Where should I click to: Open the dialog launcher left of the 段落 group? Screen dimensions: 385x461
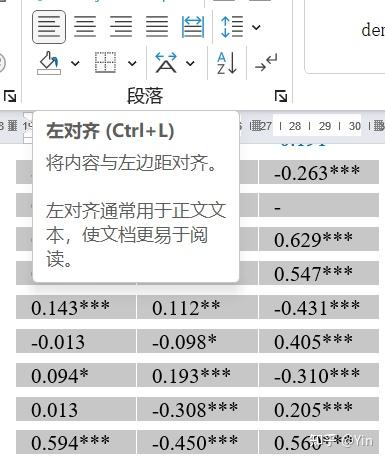pos(10,96)
